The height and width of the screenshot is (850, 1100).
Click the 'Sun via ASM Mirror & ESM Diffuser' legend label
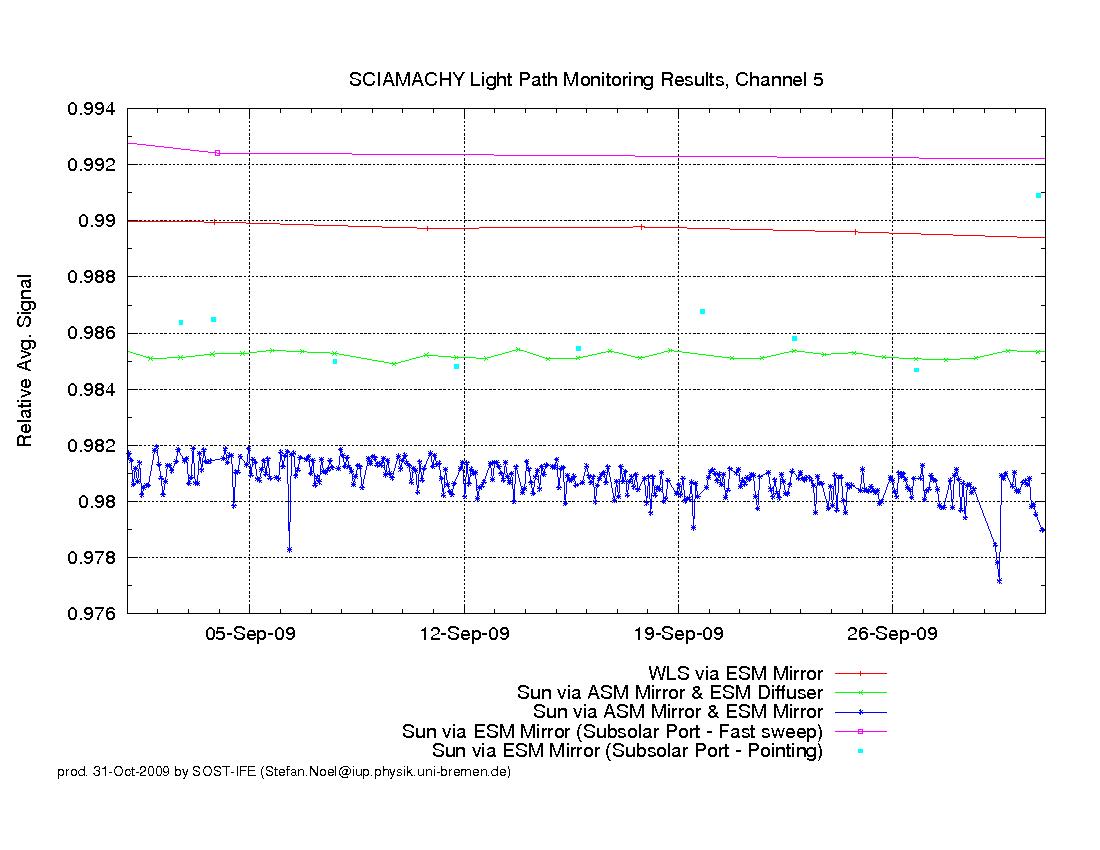point(670,693)
